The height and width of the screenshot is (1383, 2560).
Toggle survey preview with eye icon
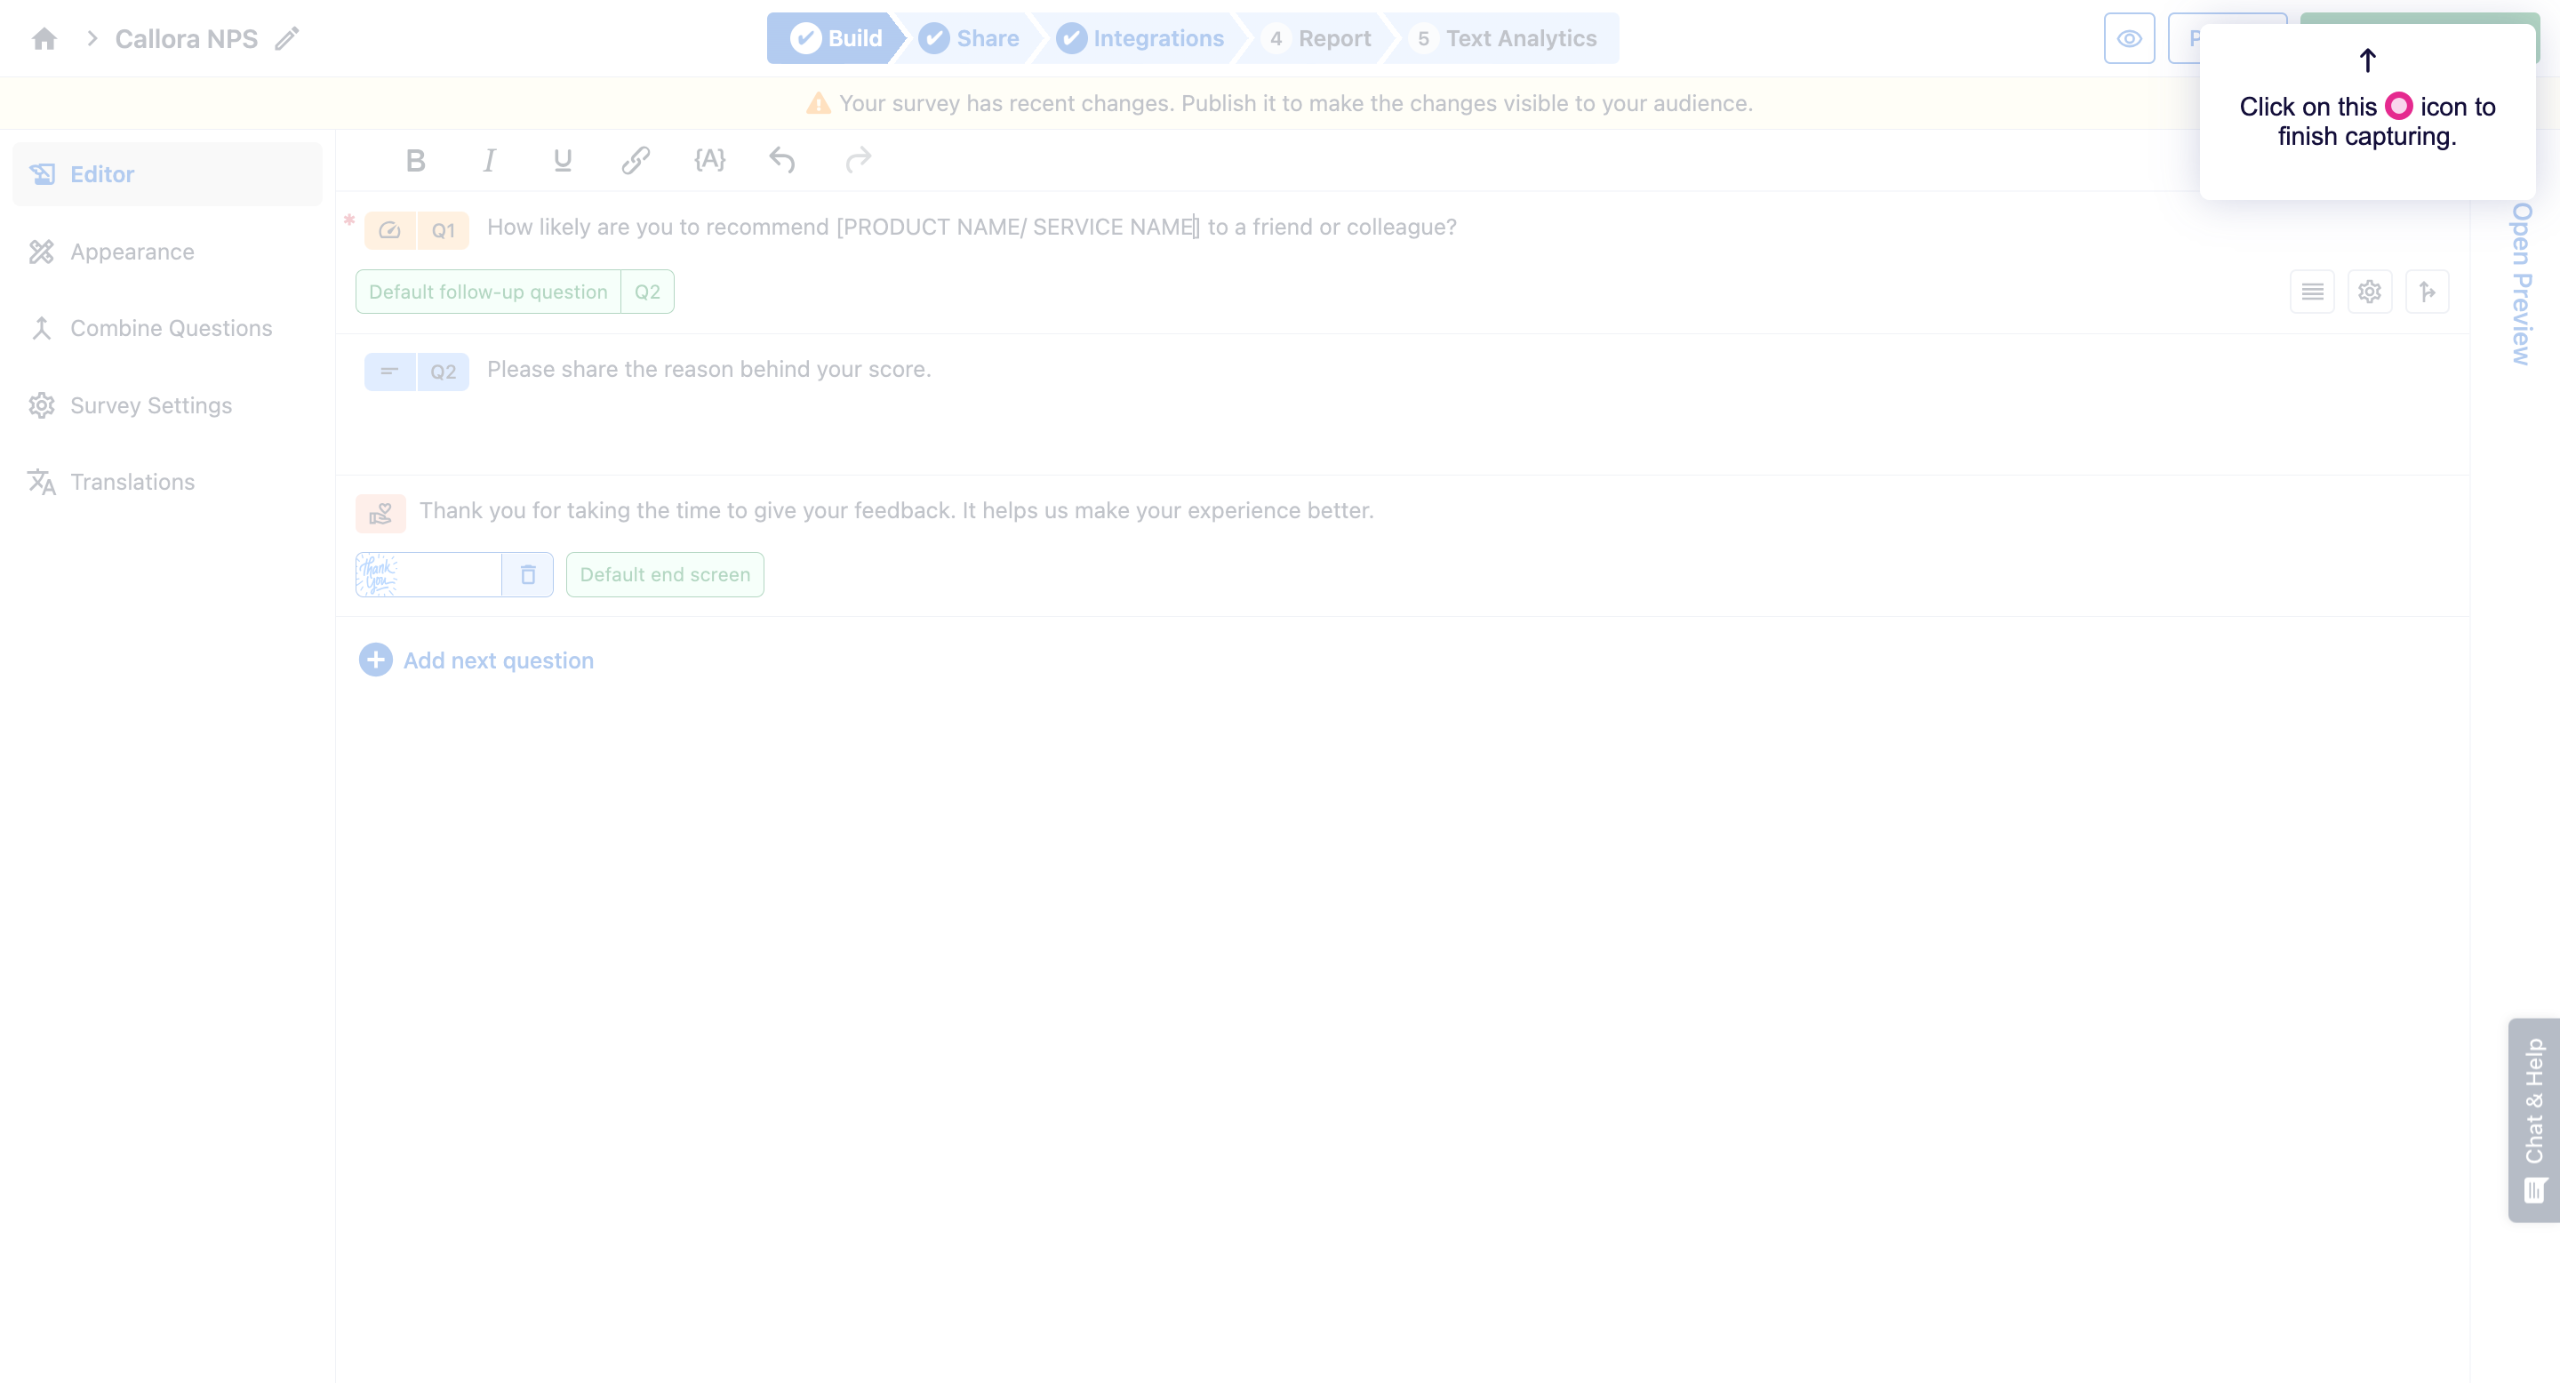coord(2129,39)
